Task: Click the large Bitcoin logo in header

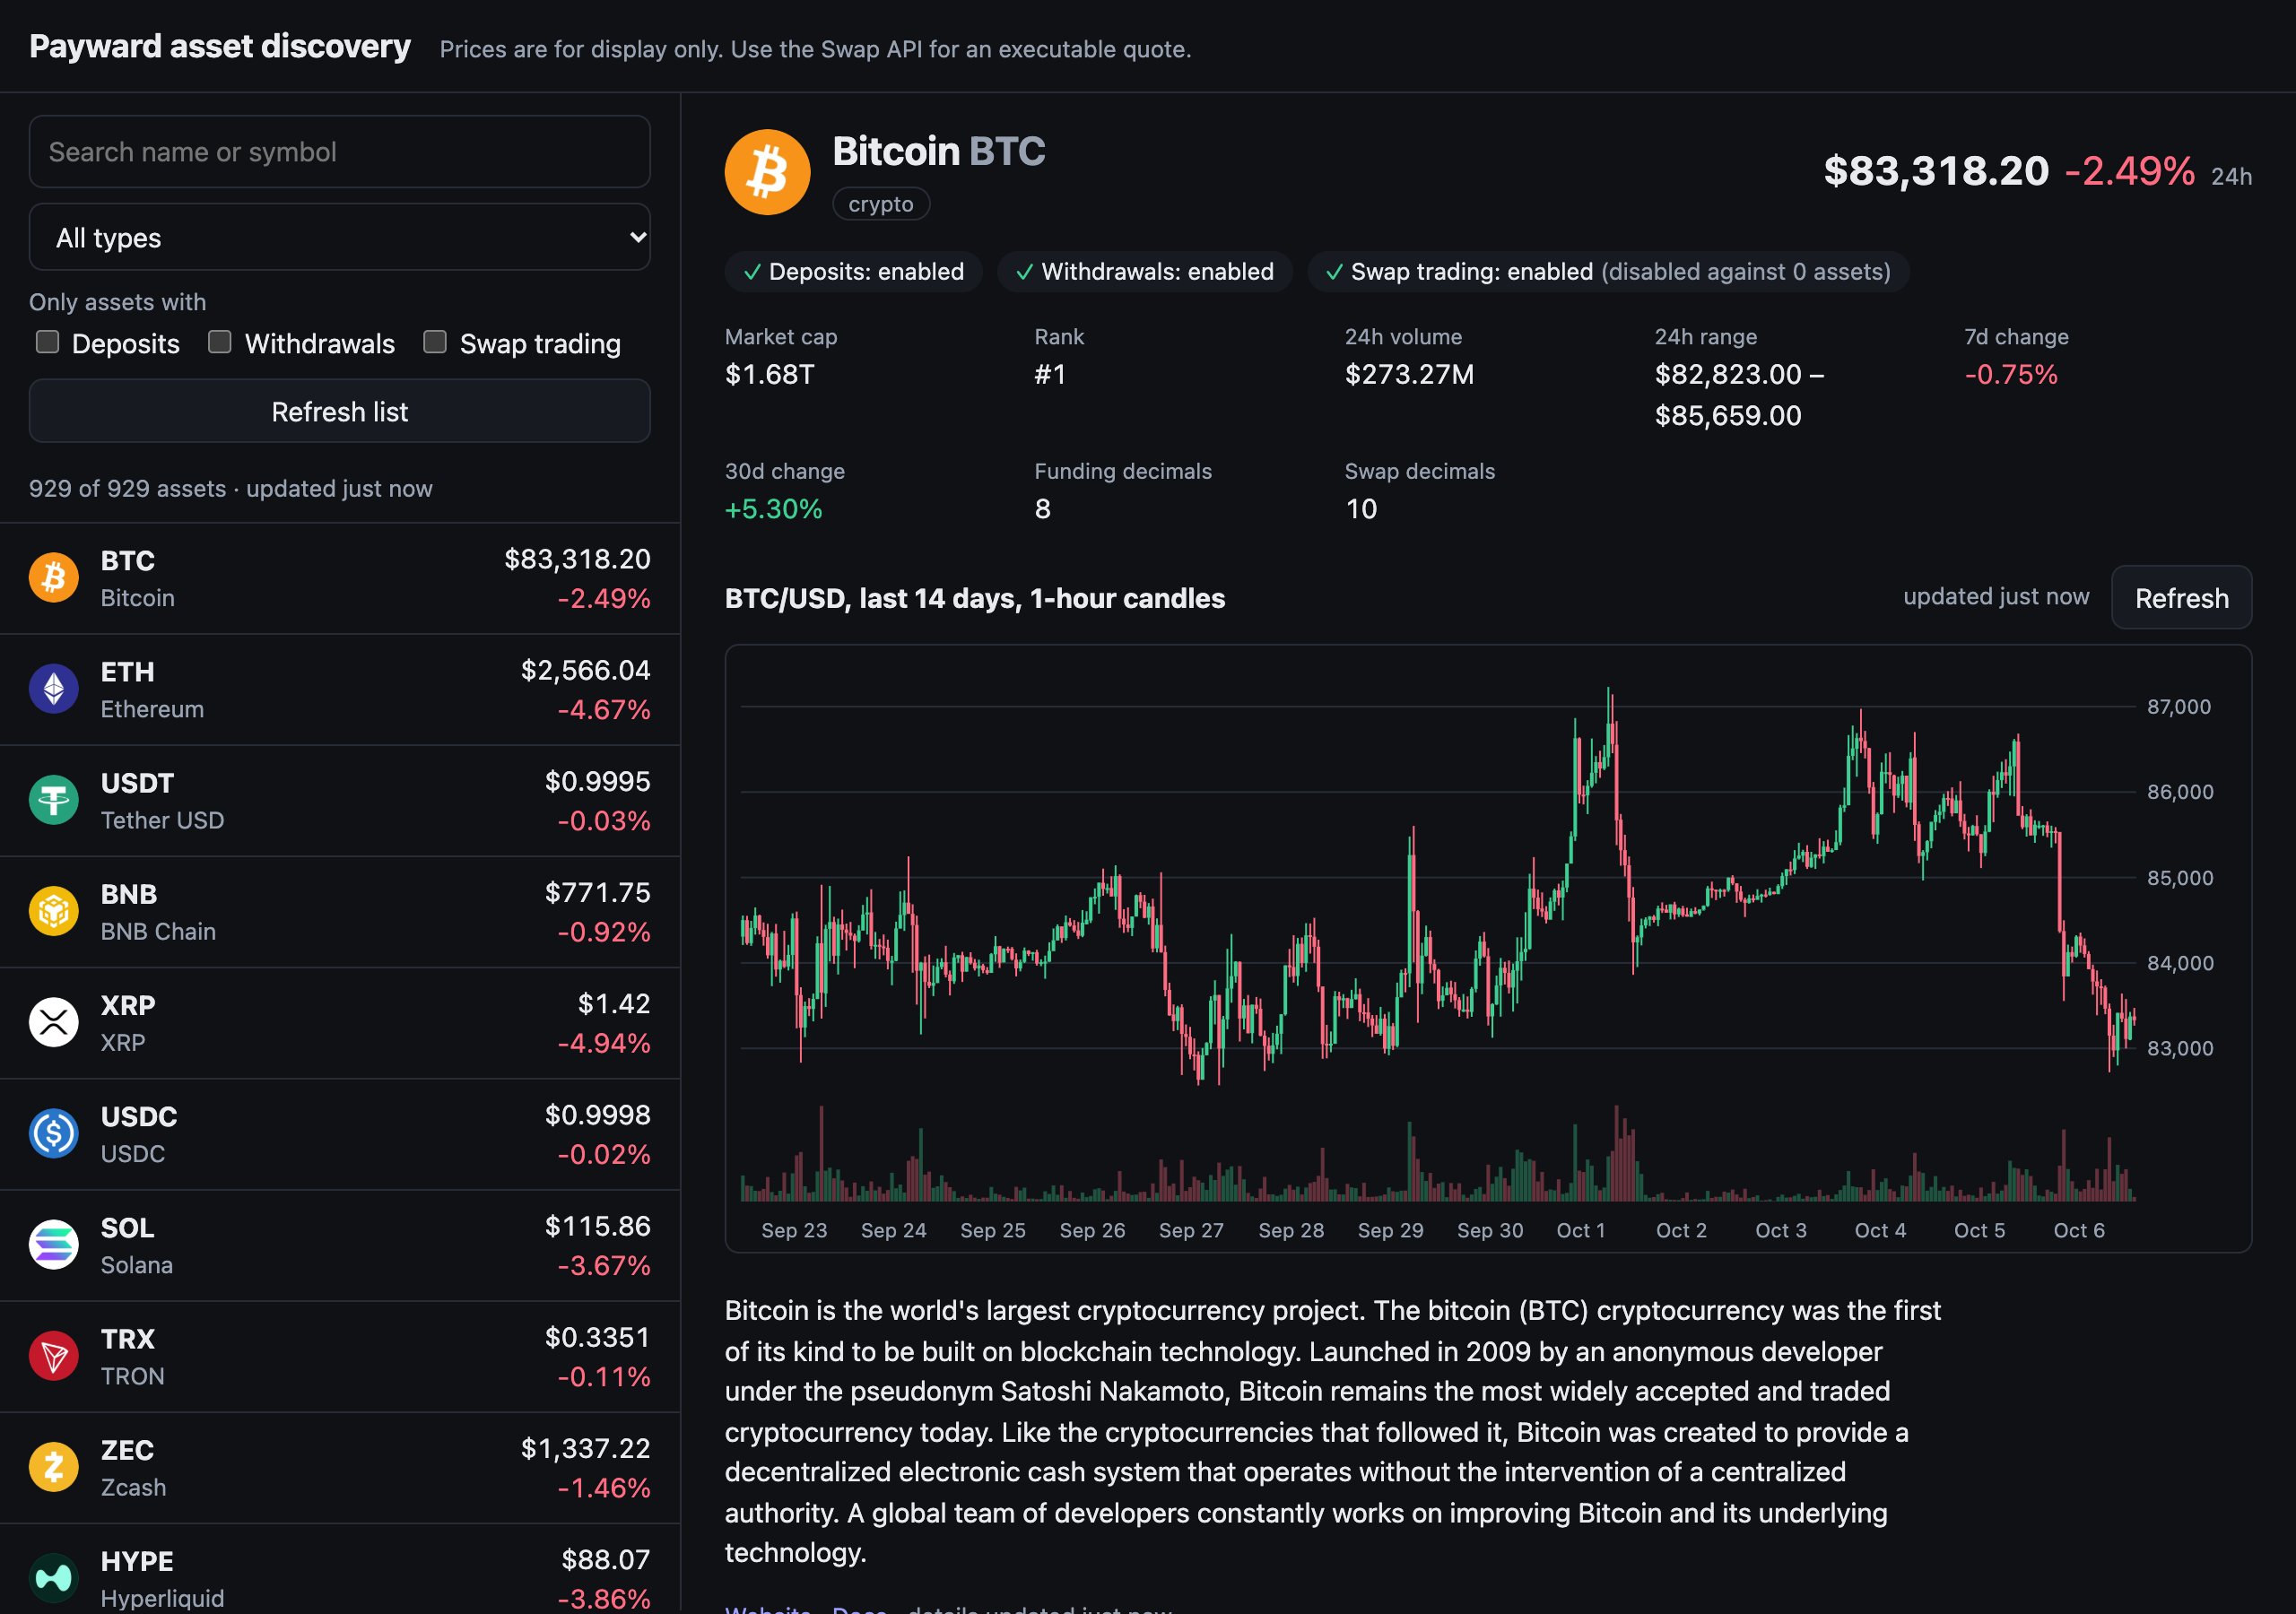Action: [767, 172]
